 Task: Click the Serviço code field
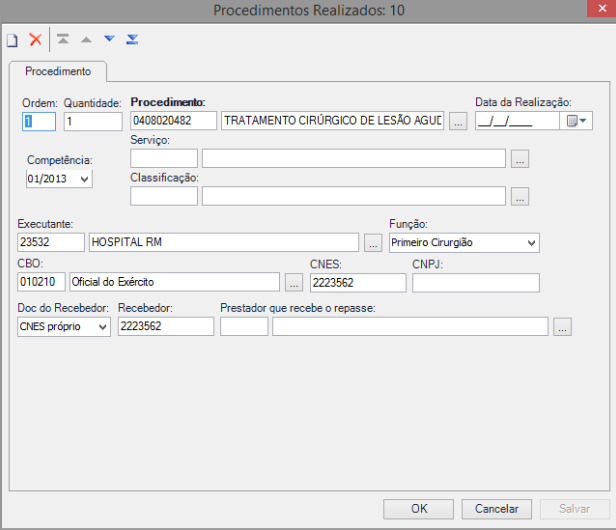point(164,158)
